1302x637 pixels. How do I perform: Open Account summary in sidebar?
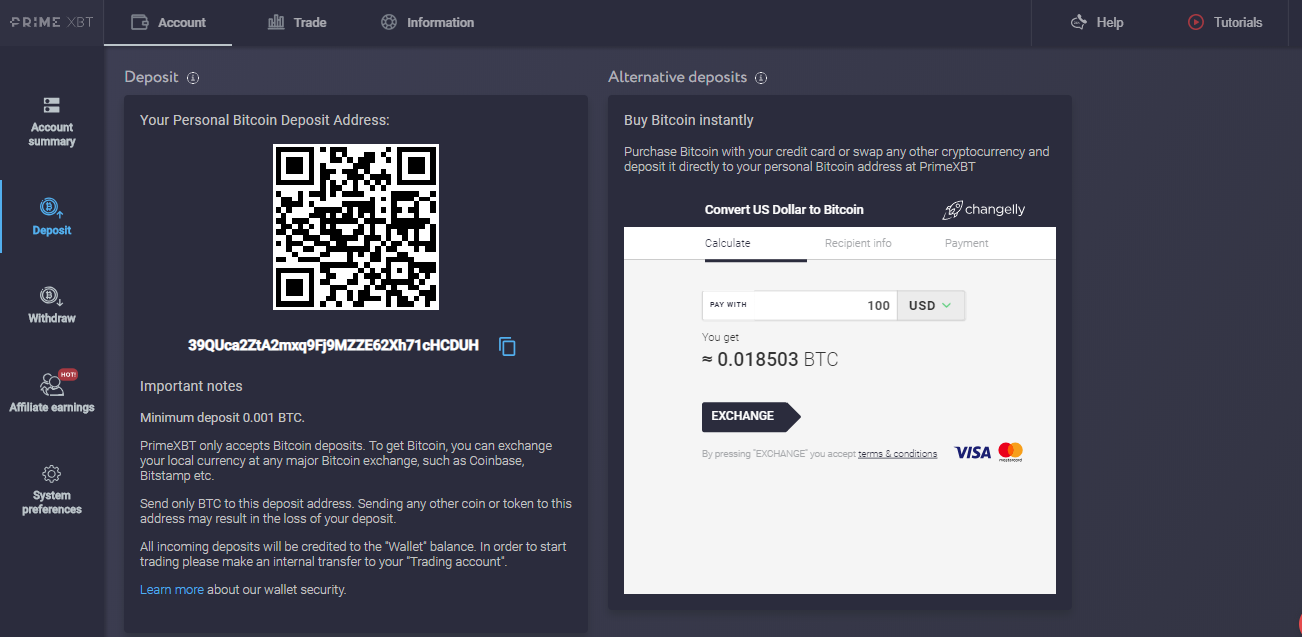pyautogui.click(x=52, y=122)
